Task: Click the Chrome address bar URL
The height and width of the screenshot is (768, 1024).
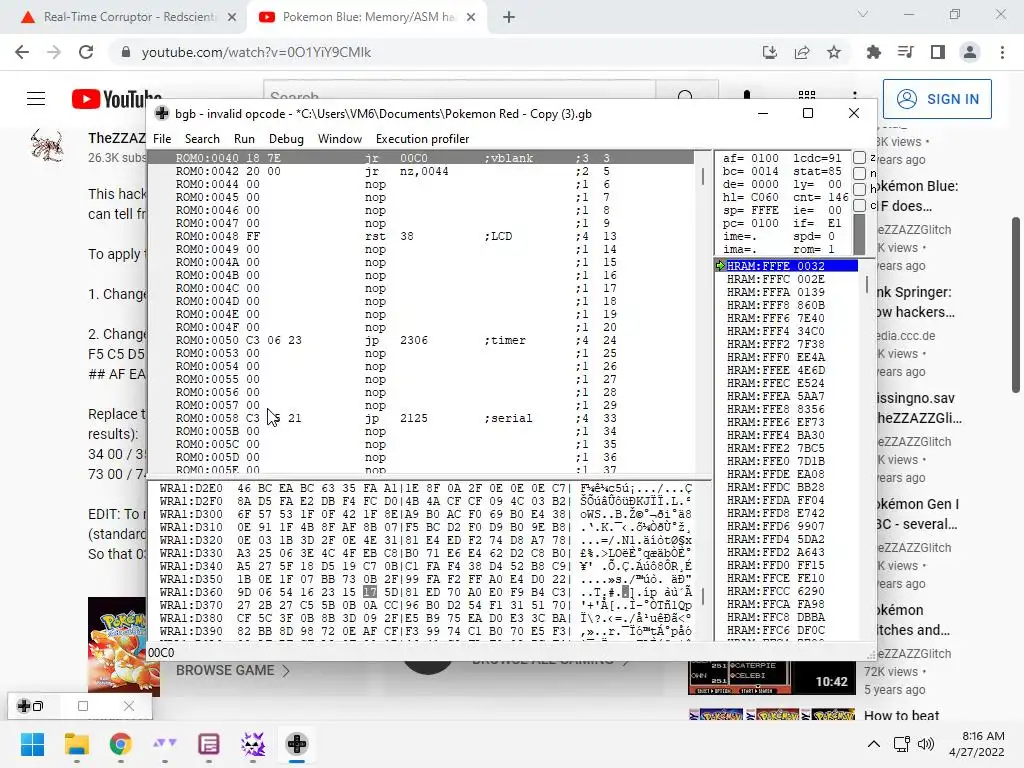Action: tap(256, 52)
